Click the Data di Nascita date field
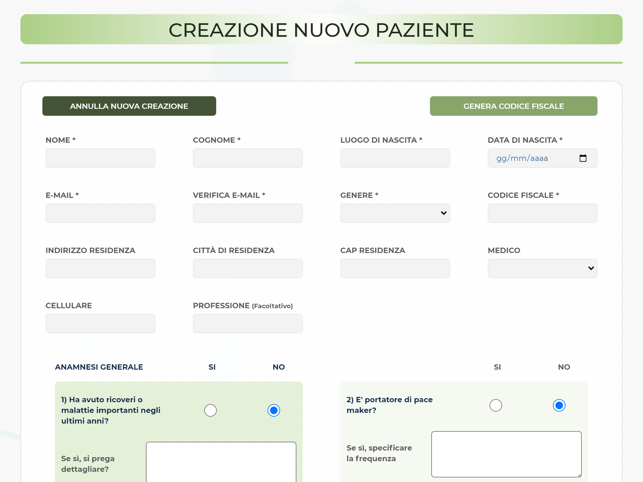The height and width of the screenshot is (482, 643). [542, 158]
